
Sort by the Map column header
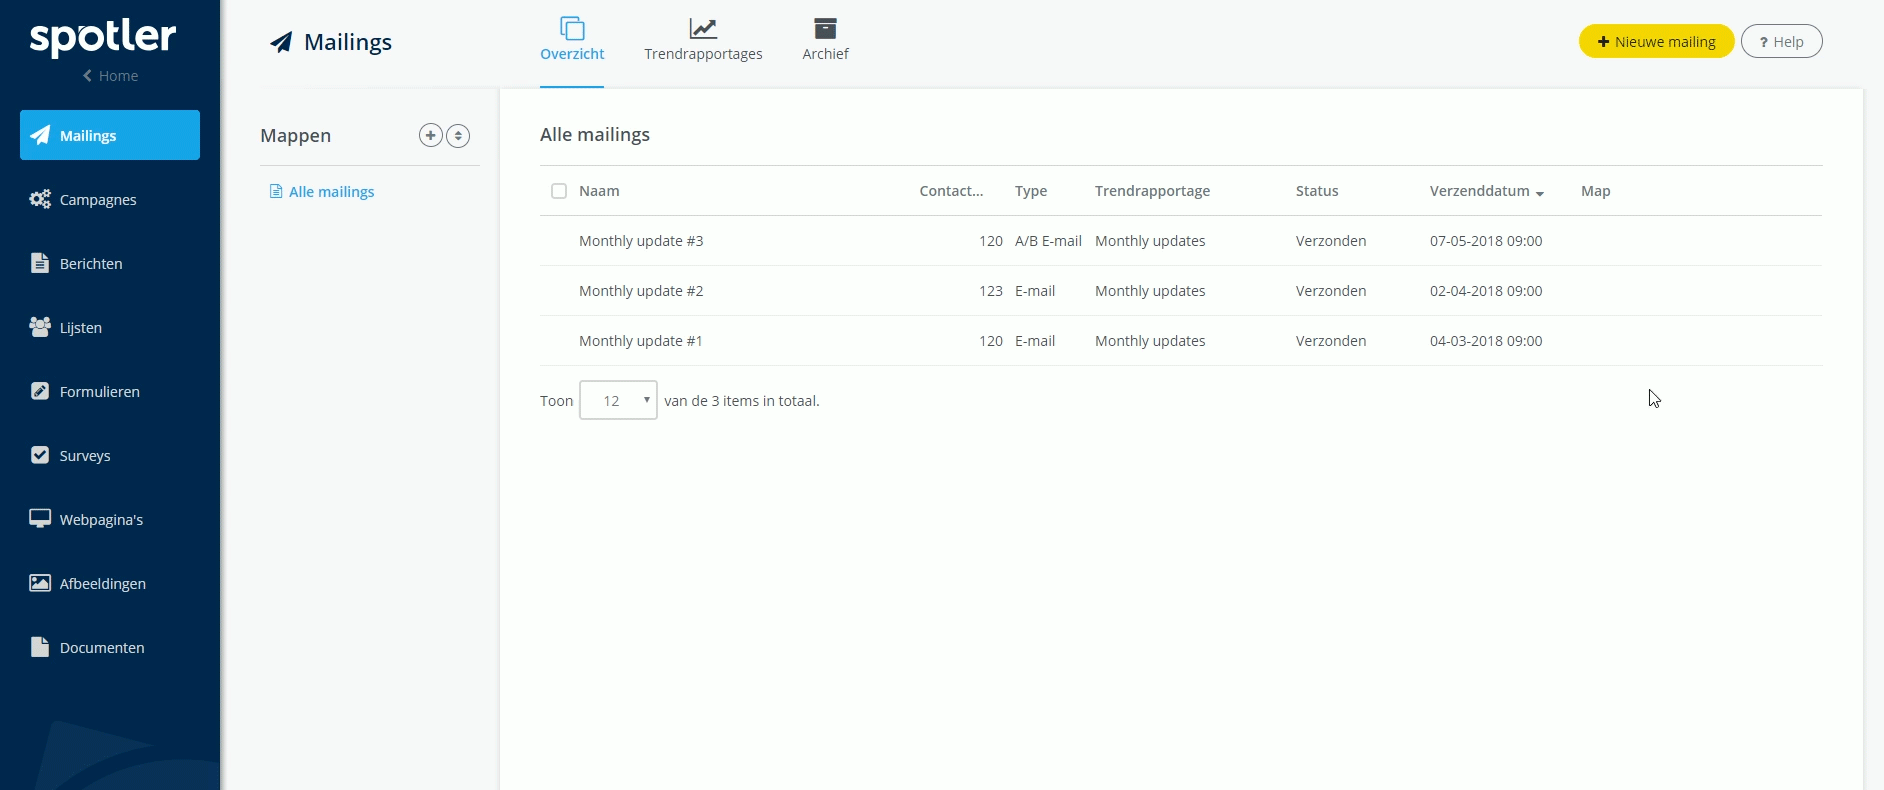[x=1595, y=191]
